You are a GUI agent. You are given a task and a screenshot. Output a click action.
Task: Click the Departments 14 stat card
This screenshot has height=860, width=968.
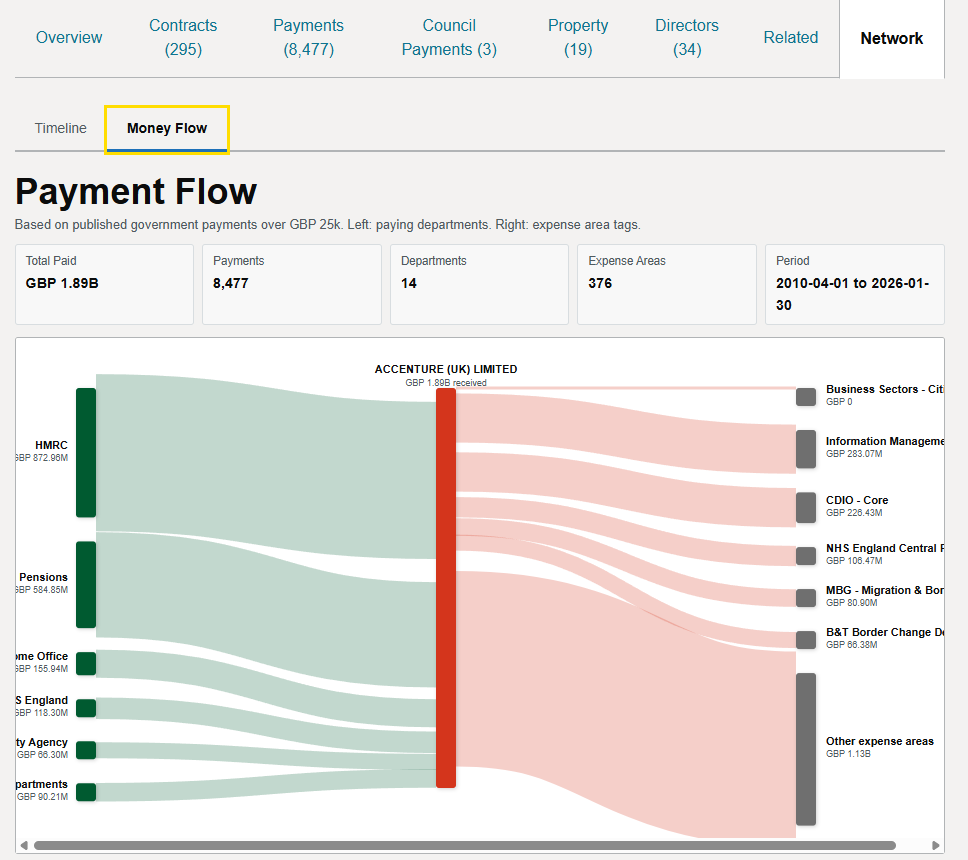(479, 285)
